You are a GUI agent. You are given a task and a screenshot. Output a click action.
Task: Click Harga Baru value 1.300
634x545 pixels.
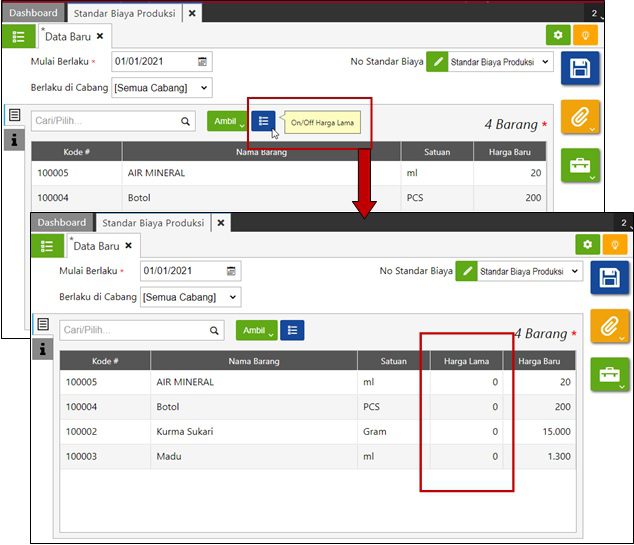[559, 456]
